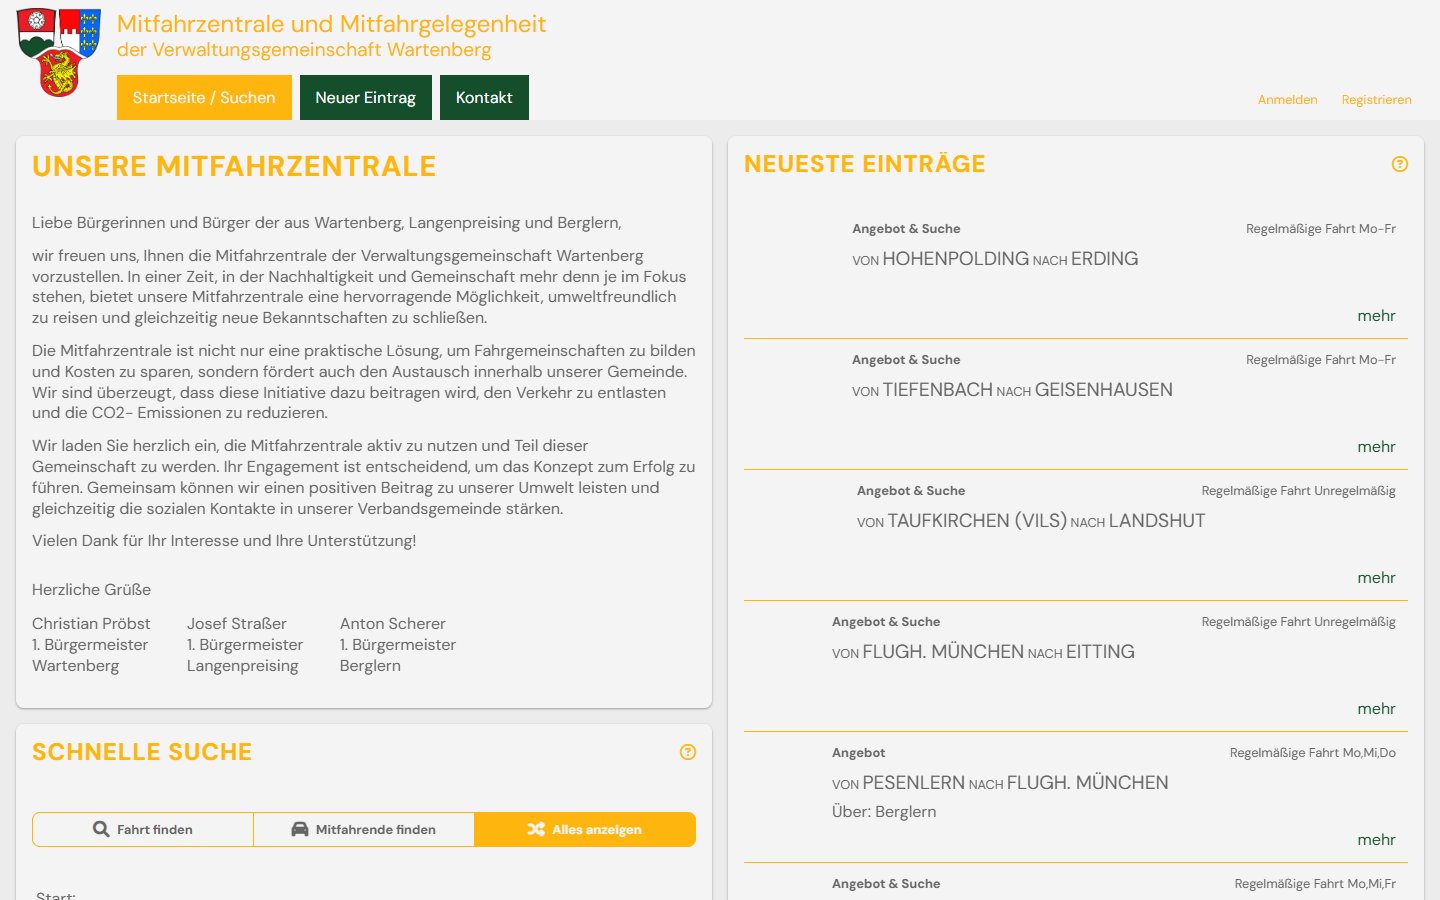Open mehr for Pesenlern nach Flugh. München
This screenshot has width=1440, height=900.
[x=1376, y=840]
